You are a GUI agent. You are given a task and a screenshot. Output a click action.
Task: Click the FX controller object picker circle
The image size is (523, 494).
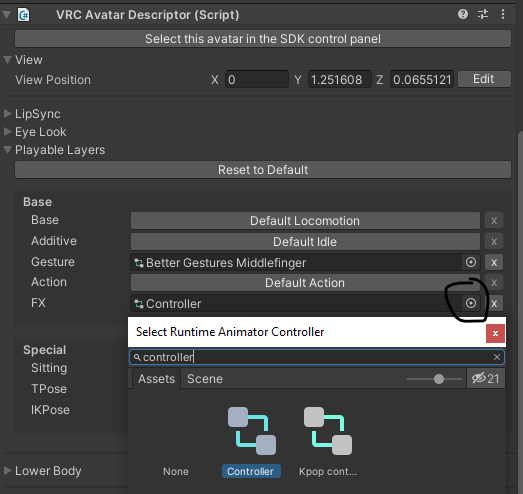(x=471, y=303)
